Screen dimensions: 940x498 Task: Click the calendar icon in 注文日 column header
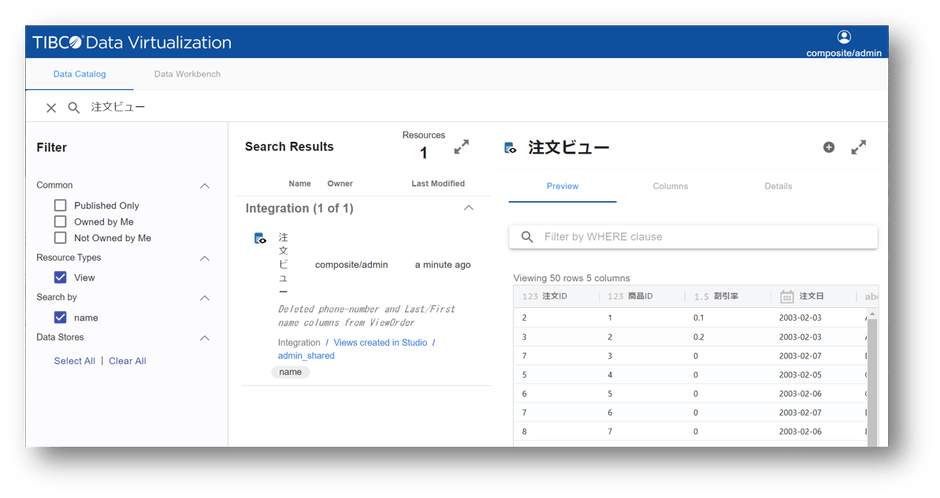click(787, 297)
